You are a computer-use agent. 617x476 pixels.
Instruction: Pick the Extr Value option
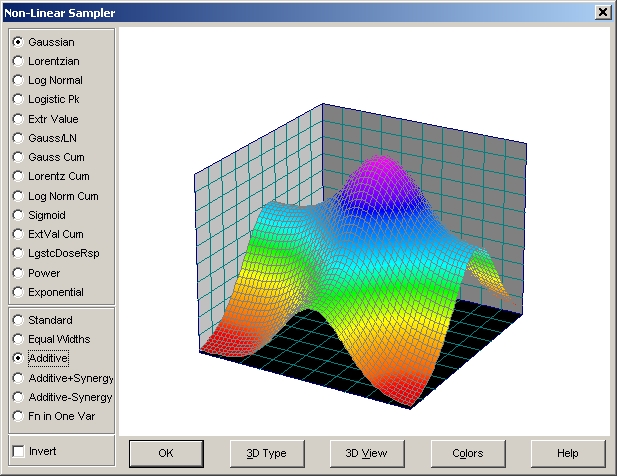point(18,119)
